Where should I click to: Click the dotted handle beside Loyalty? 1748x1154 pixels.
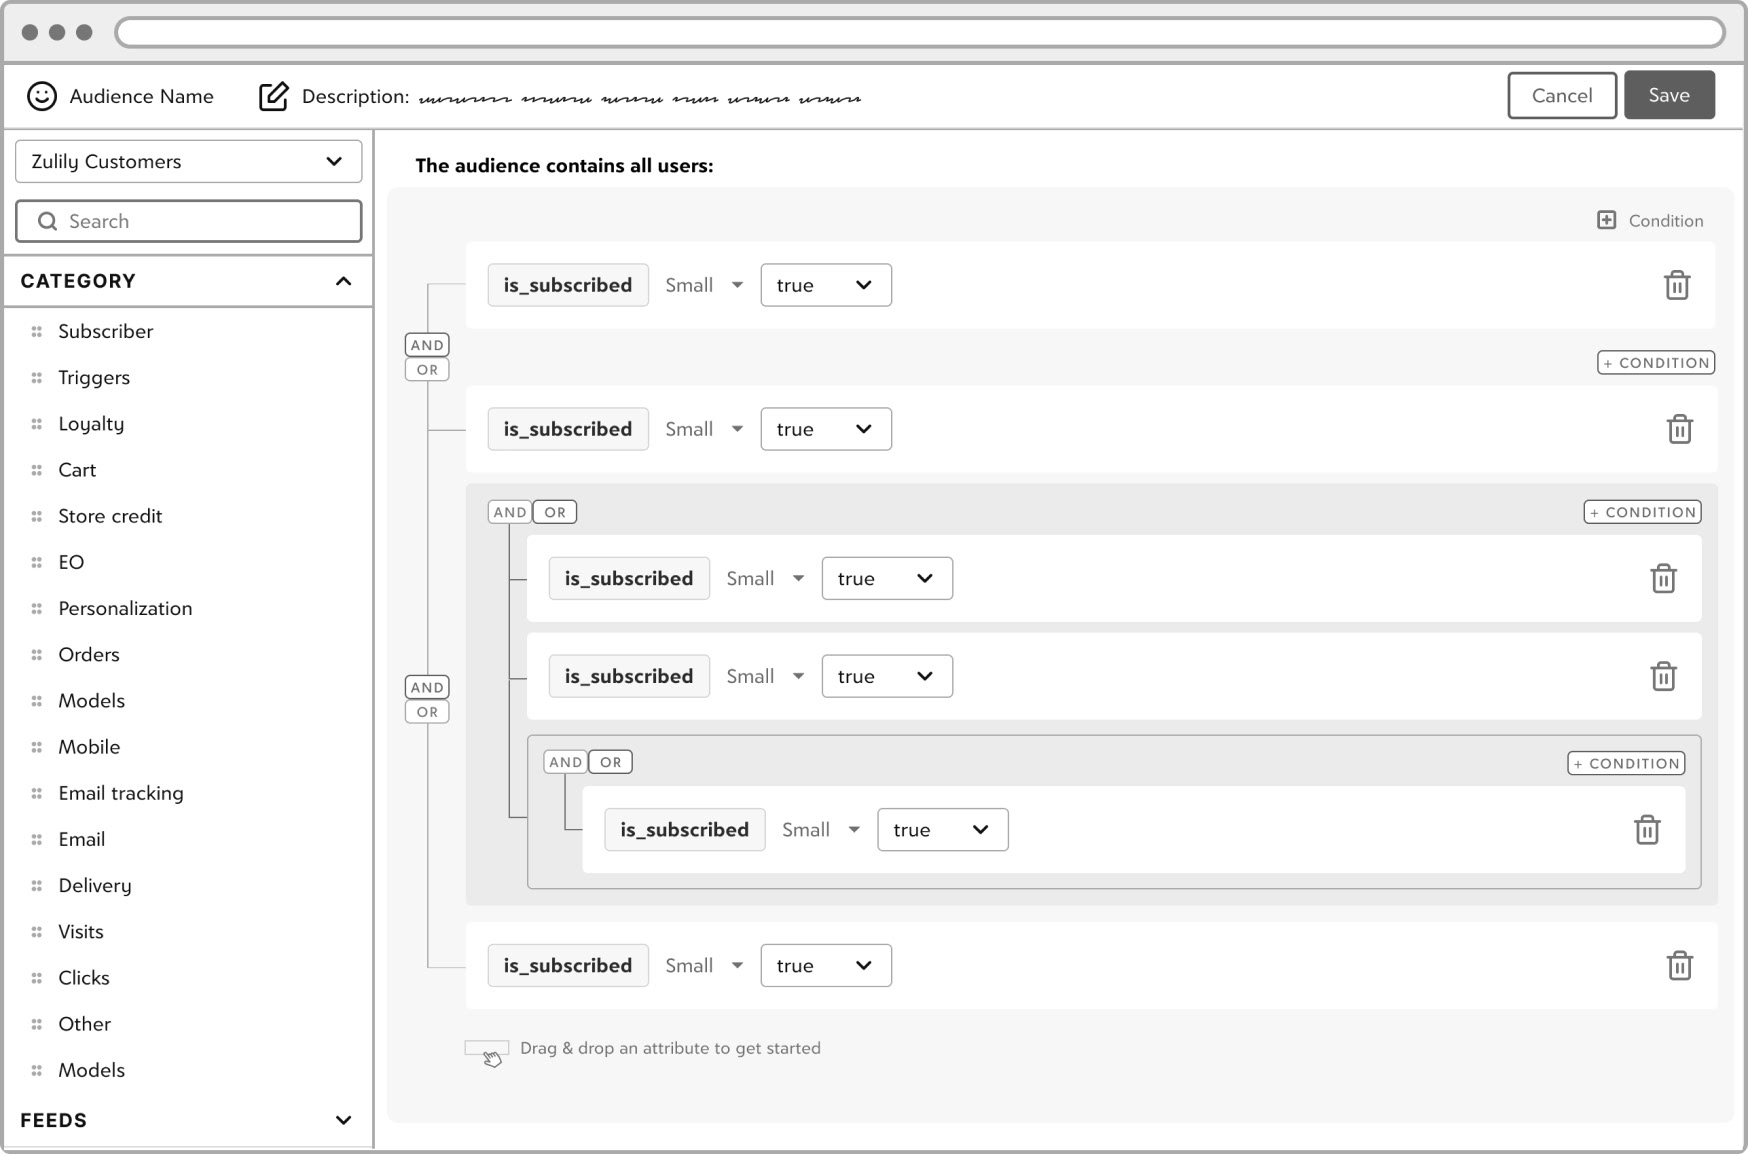coord(37,423)
